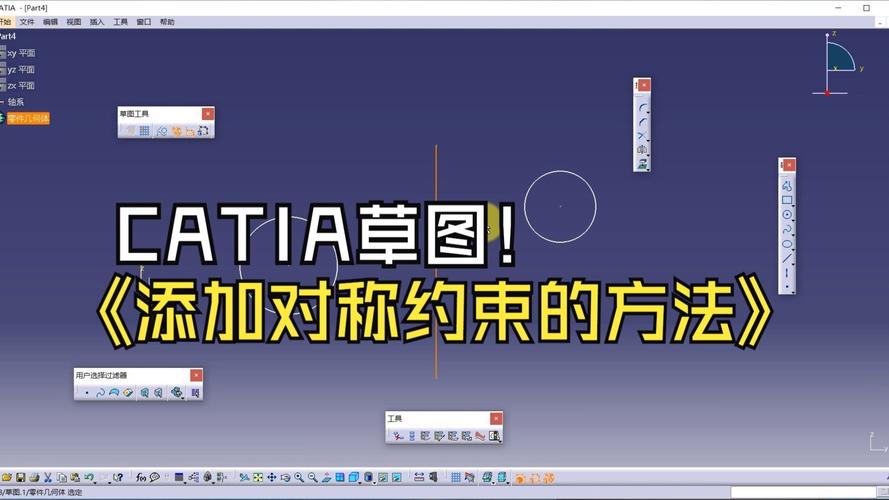Click the red curve icon in 工具 toolbar
Image resolution: width=889 pixels, height=500 pixels.
(480, 436)
